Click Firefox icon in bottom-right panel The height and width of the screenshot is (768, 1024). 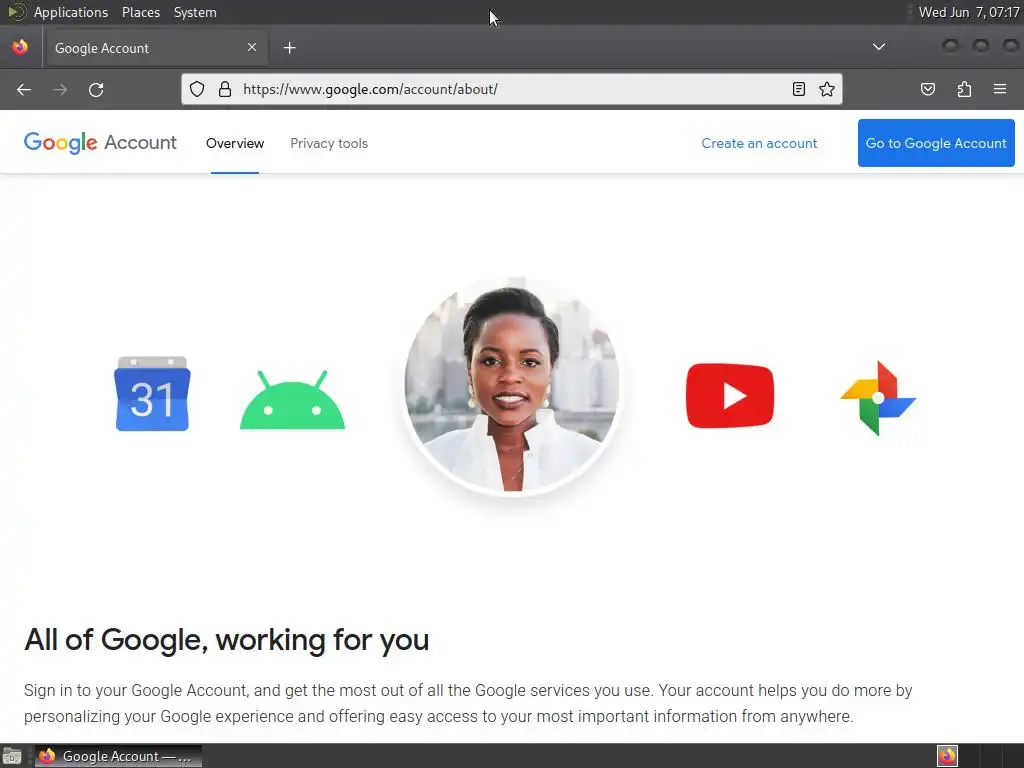(947, 756)
